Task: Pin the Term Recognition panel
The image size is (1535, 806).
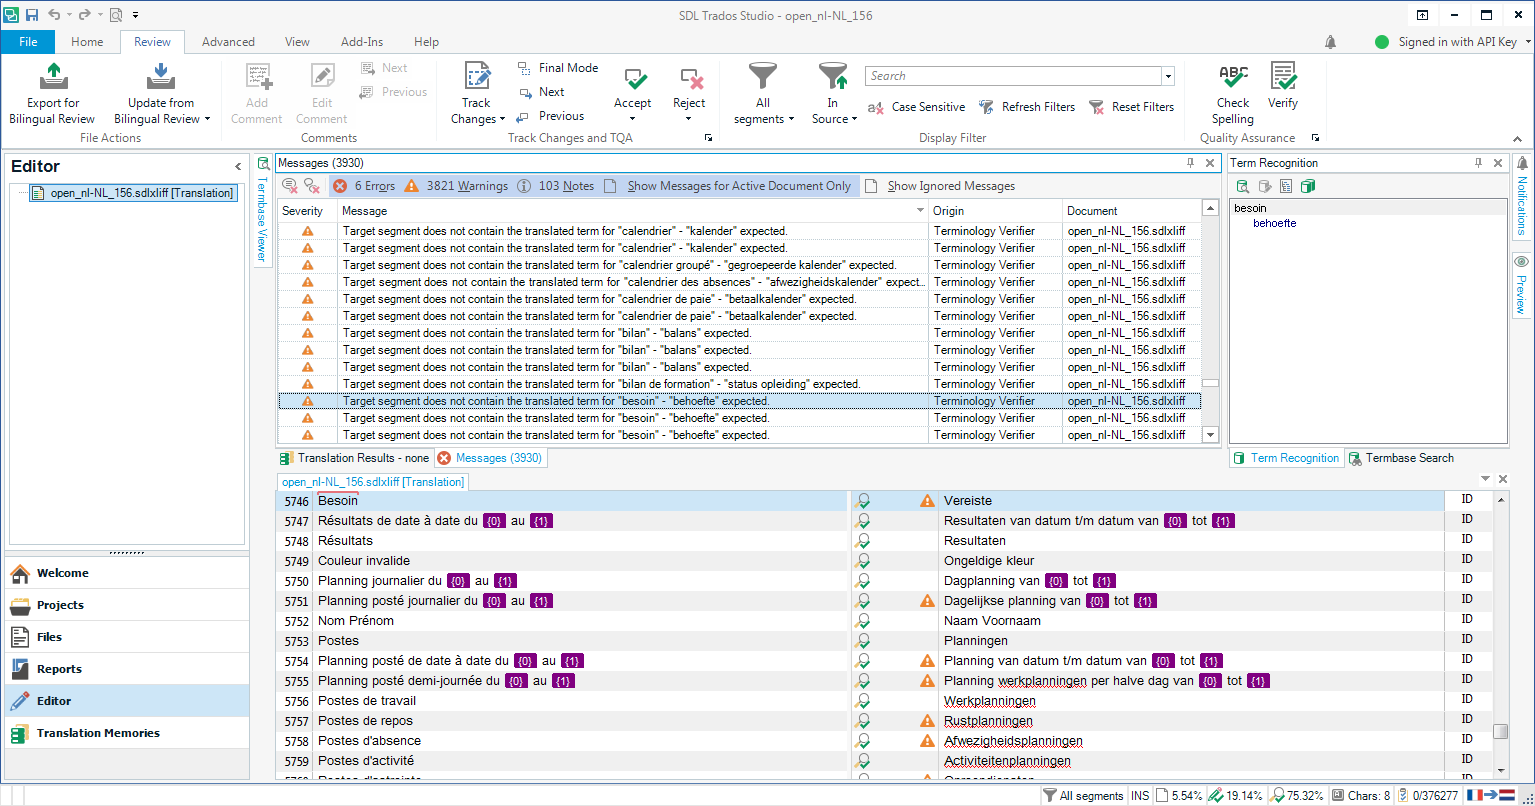Action: click(x=1479, y=163)
